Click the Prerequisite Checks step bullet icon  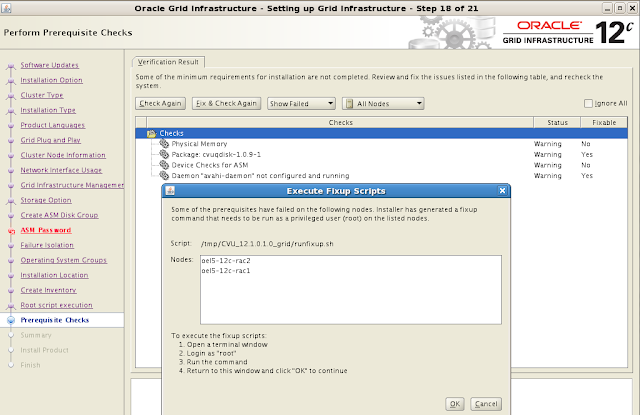click(x=11, y=320)
